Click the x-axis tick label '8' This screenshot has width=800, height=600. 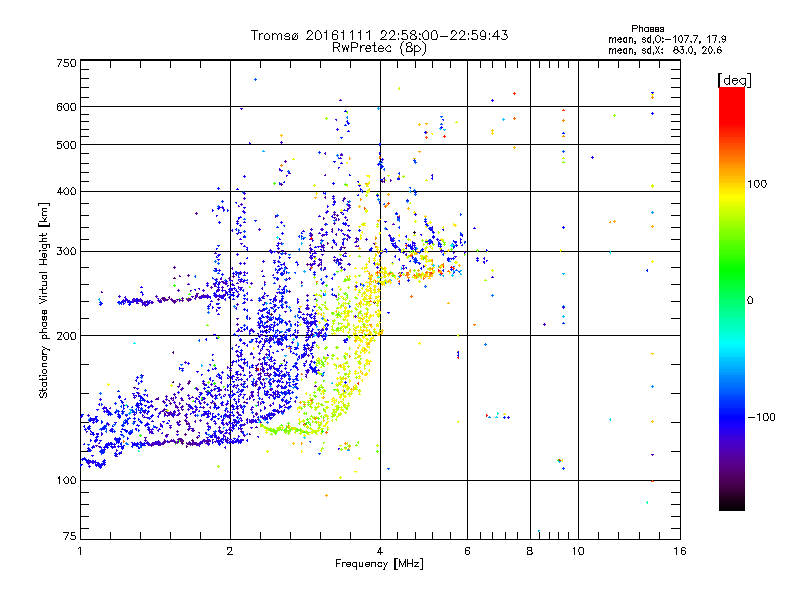530,551
